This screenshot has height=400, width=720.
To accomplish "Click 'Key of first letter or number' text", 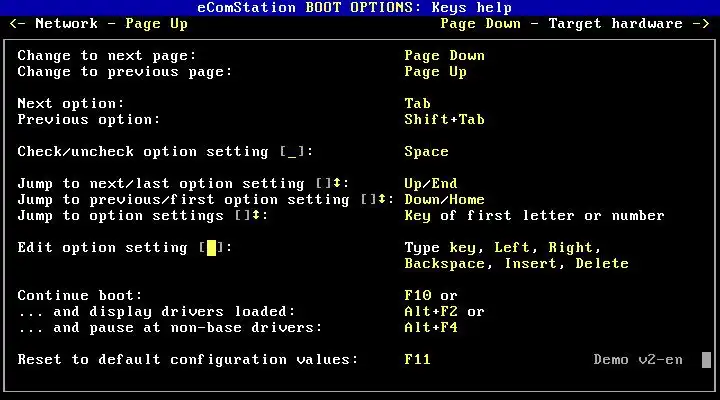I will click(x=534, y=216).
